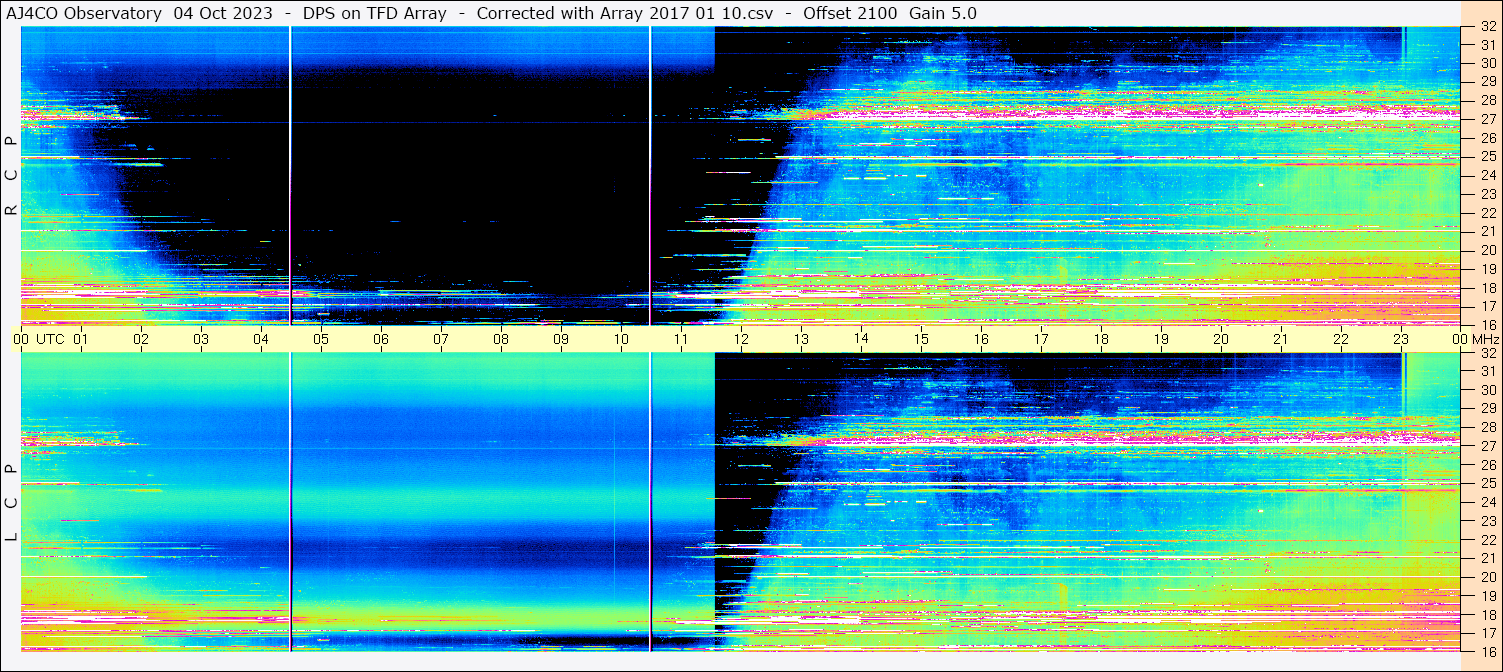Pick the 23 hour mark on the time axis
This screenshot has width=1503, height=672.
coord(1401,339)
